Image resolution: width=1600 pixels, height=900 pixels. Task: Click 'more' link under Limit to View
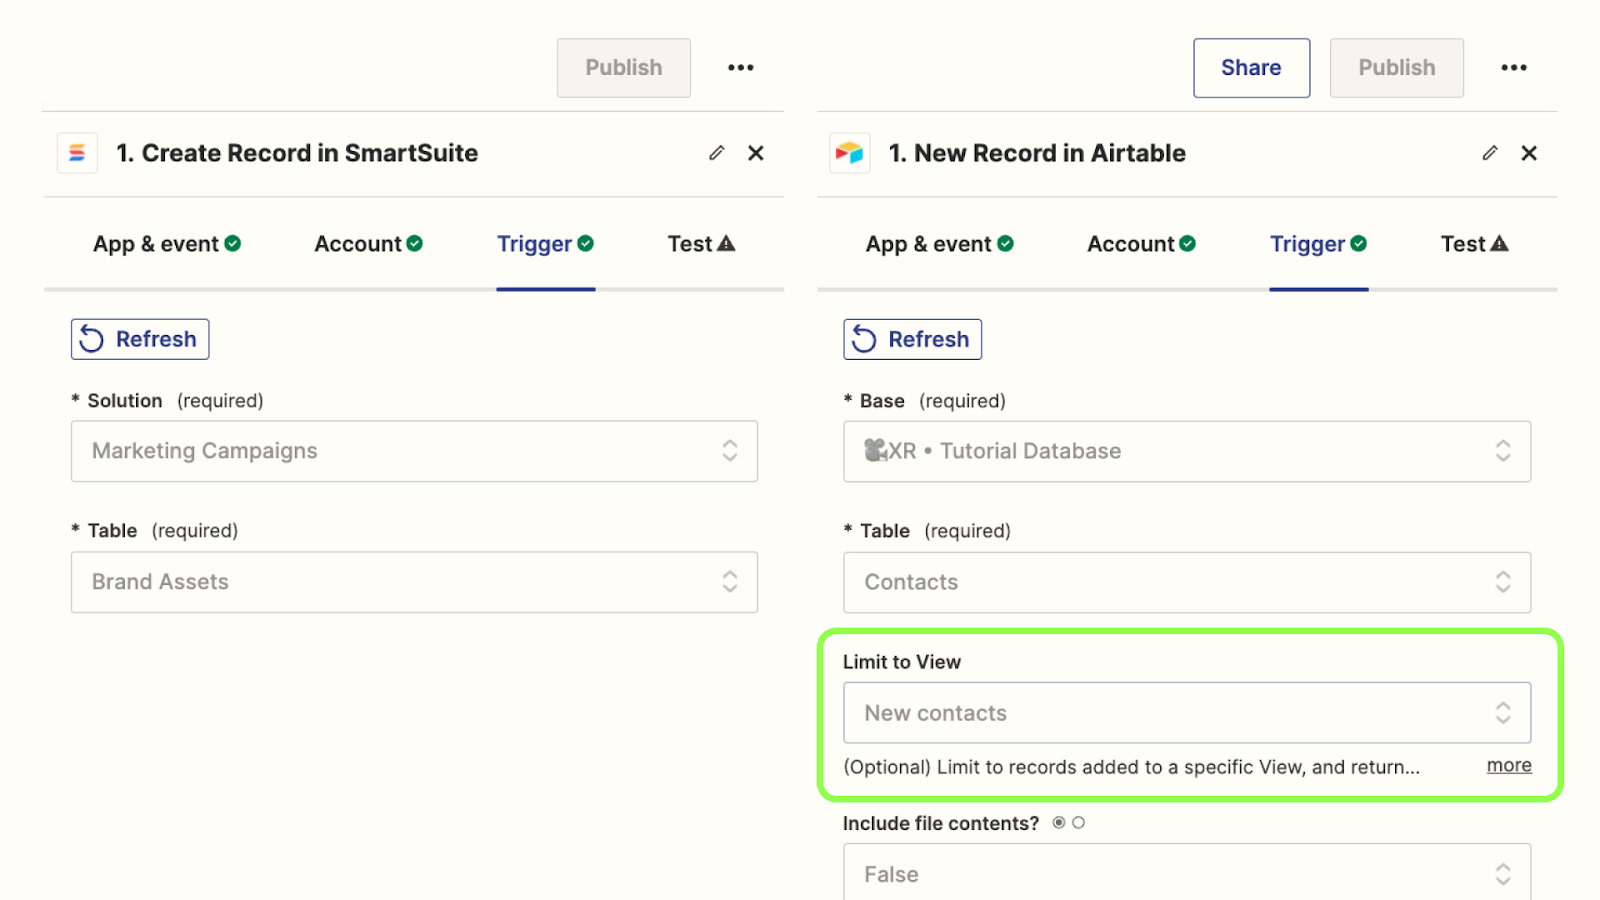pyautogui.click(x=1509, y=765)
